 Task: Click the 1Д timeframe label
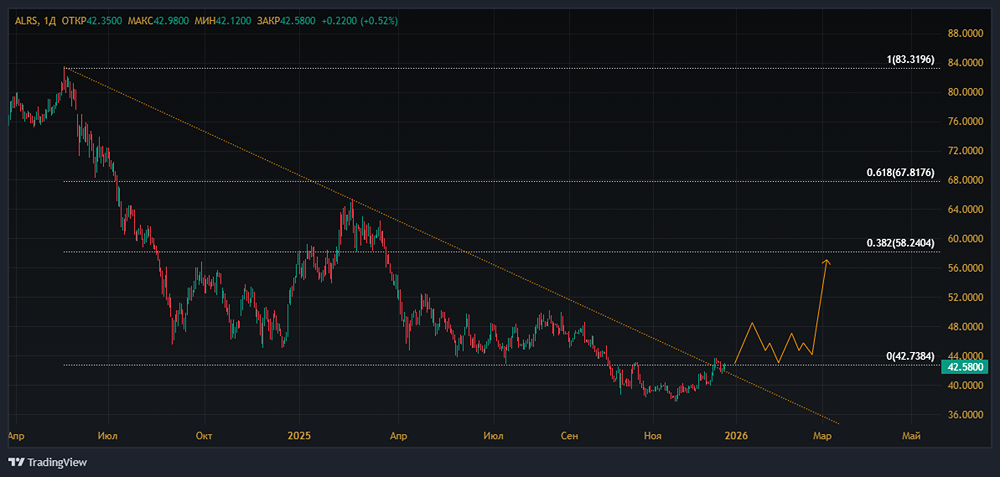tap(48, 21)
